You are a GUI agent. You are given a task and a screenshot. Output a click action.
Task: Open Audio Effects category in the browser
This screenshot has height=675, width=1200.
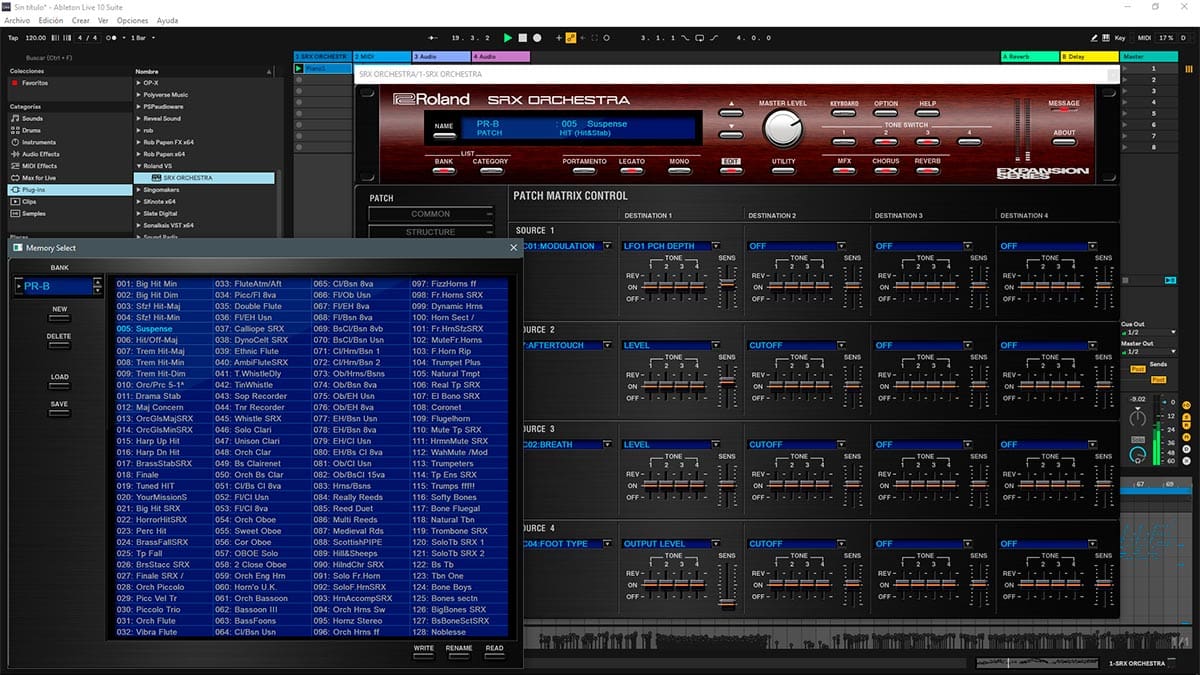41,154
